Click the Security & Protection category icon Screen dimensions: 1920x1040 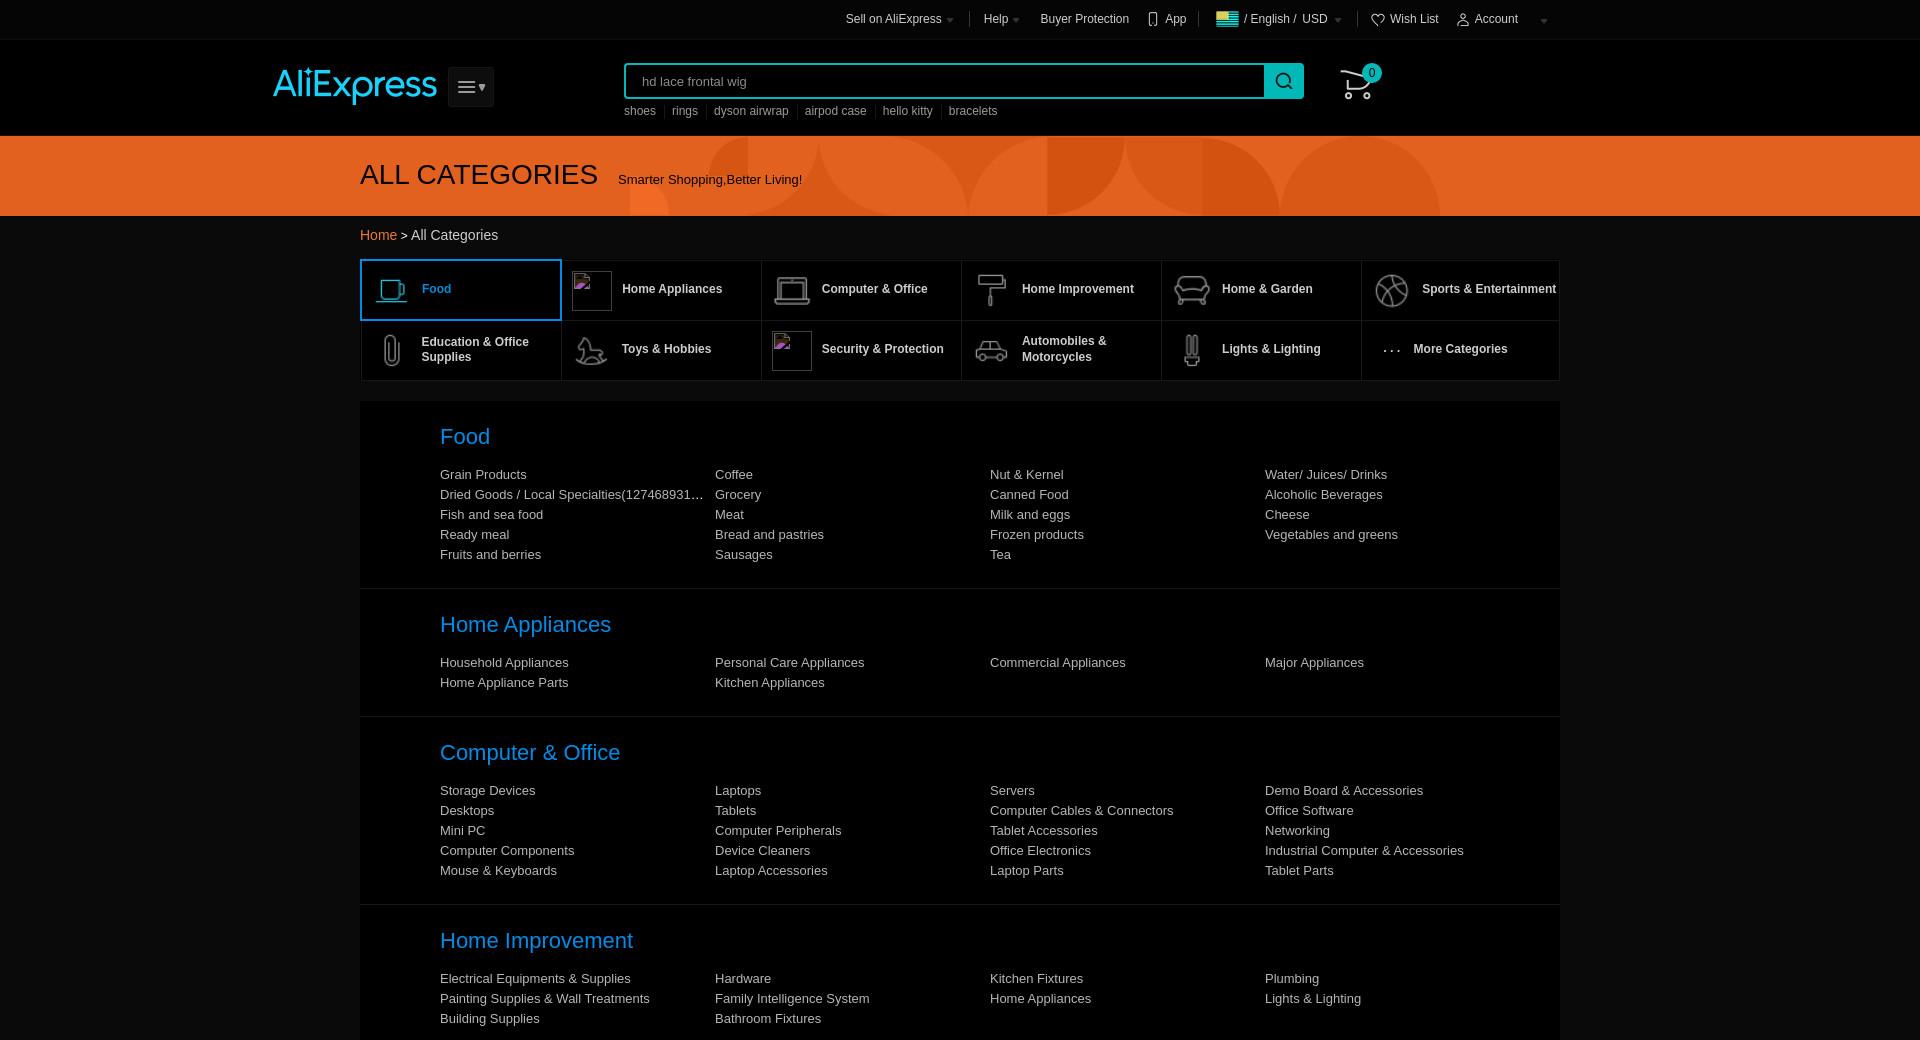(792, 351)
